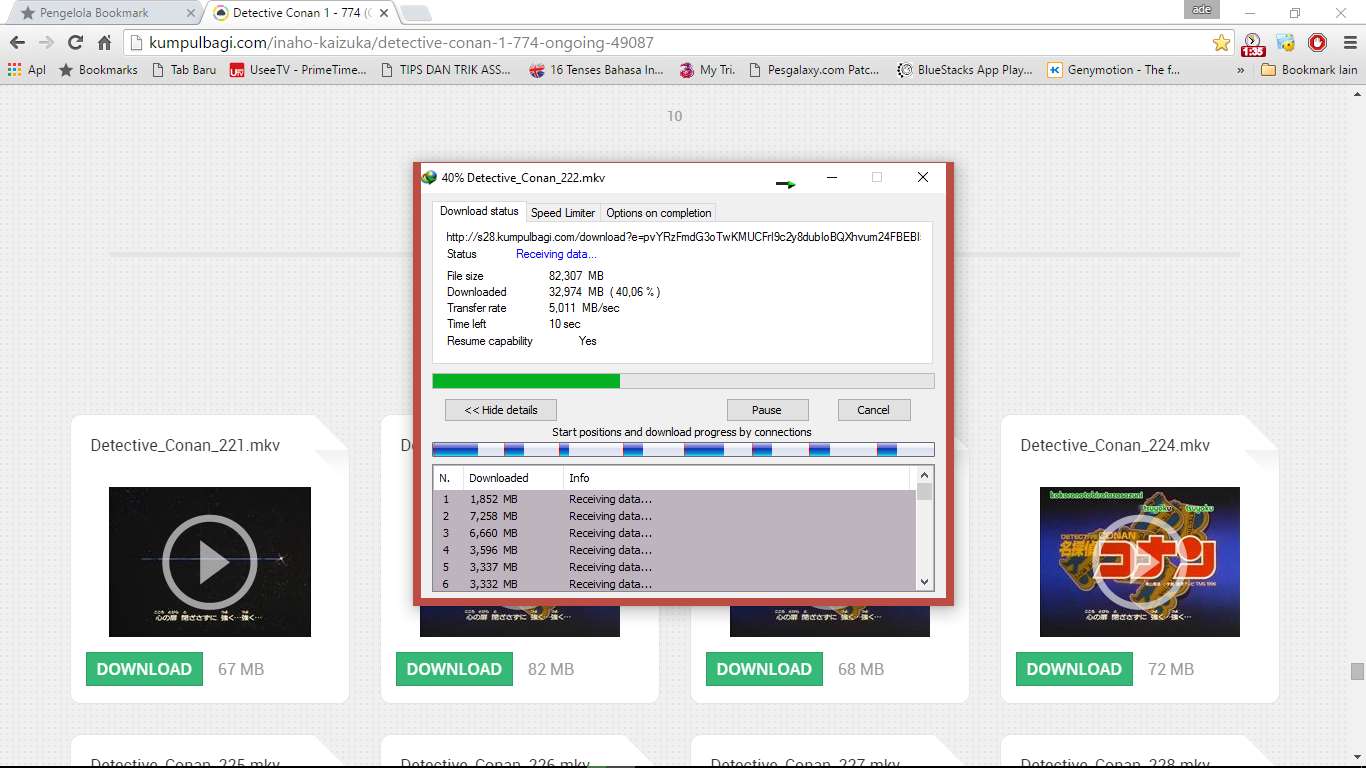
Task: Open the browser home page
Action: pyautogui.click(x=104, y=43)
